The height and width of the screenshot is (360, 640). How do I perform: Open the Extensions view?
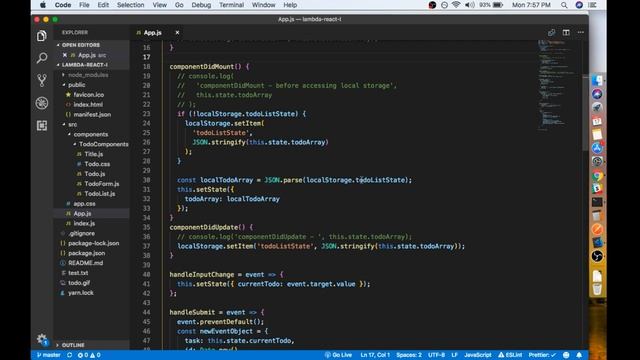point(42,126)
